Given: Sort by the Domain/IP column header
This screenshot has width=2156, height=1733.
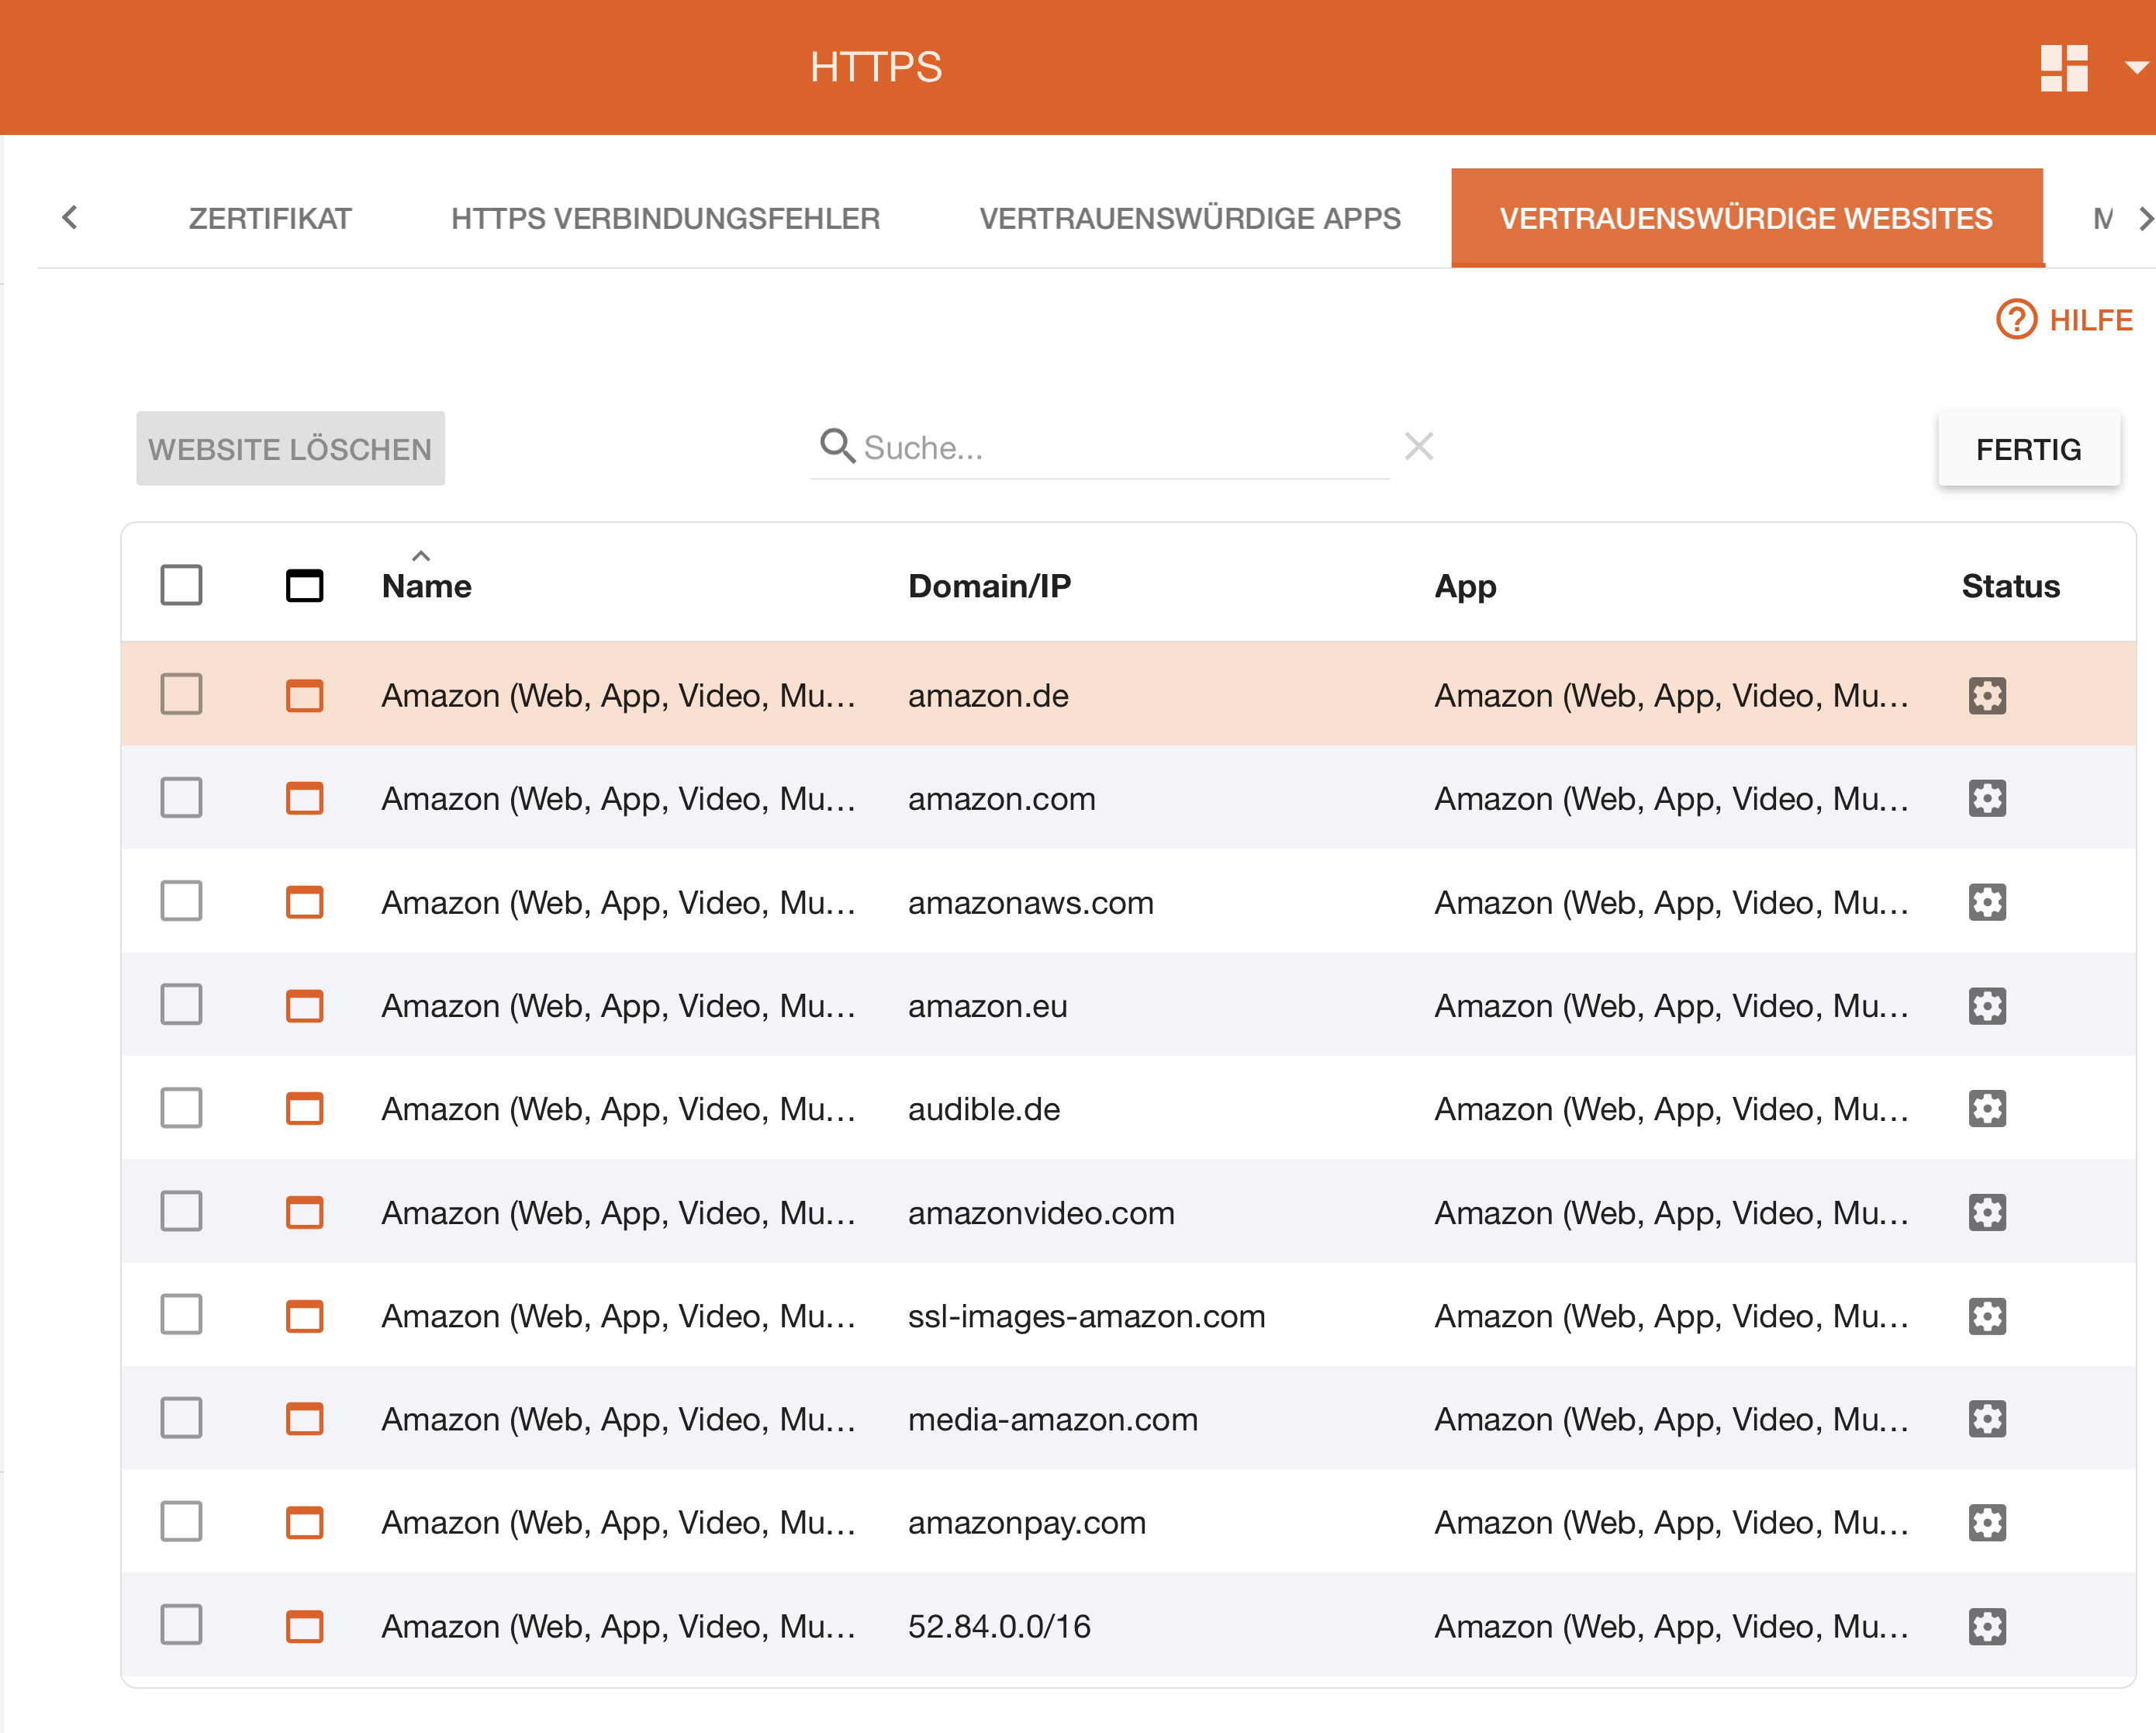Looking at the screenshot, I should pos(989,586).
